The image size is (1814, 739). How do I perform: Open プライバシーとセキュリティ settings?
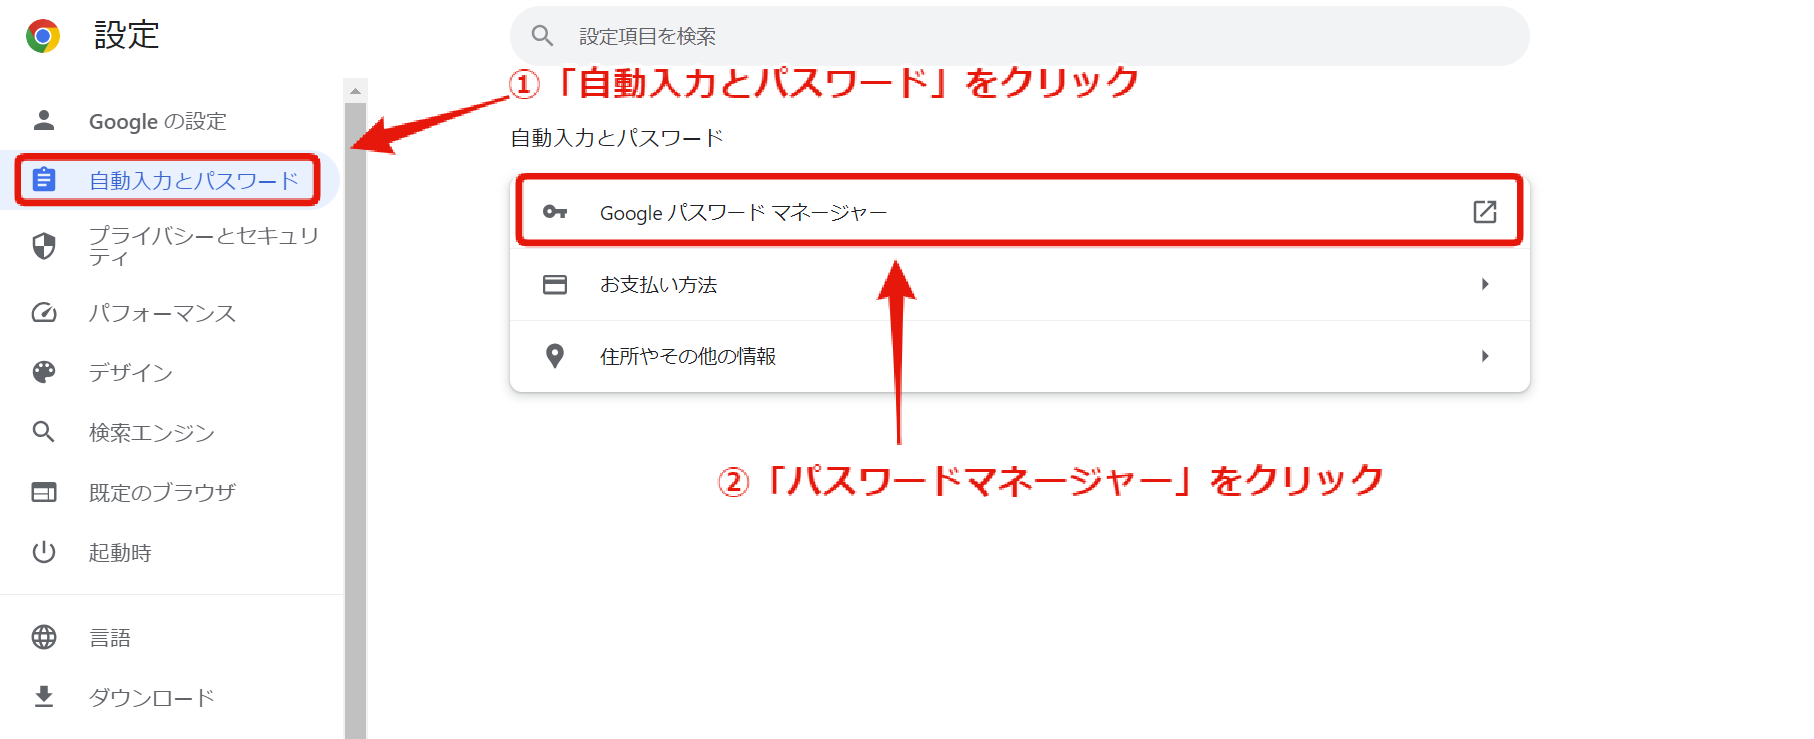pos(204,246)
